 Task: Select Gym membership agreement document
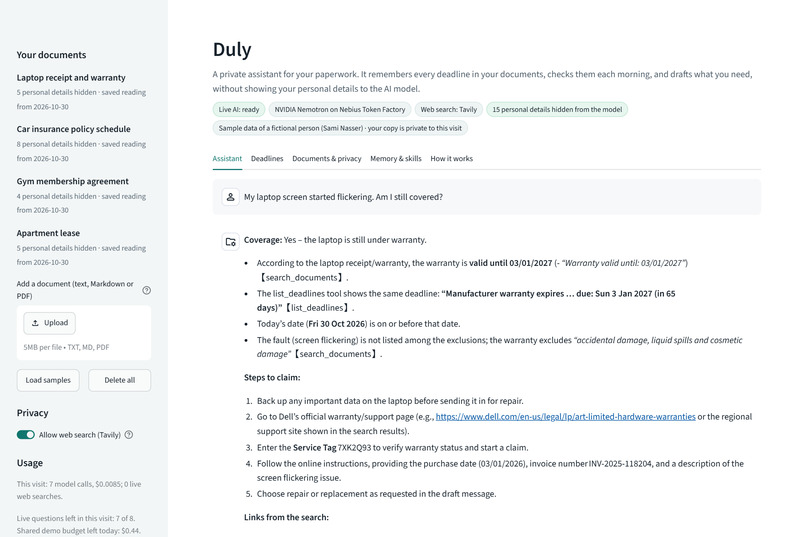(x=72, y=181)
